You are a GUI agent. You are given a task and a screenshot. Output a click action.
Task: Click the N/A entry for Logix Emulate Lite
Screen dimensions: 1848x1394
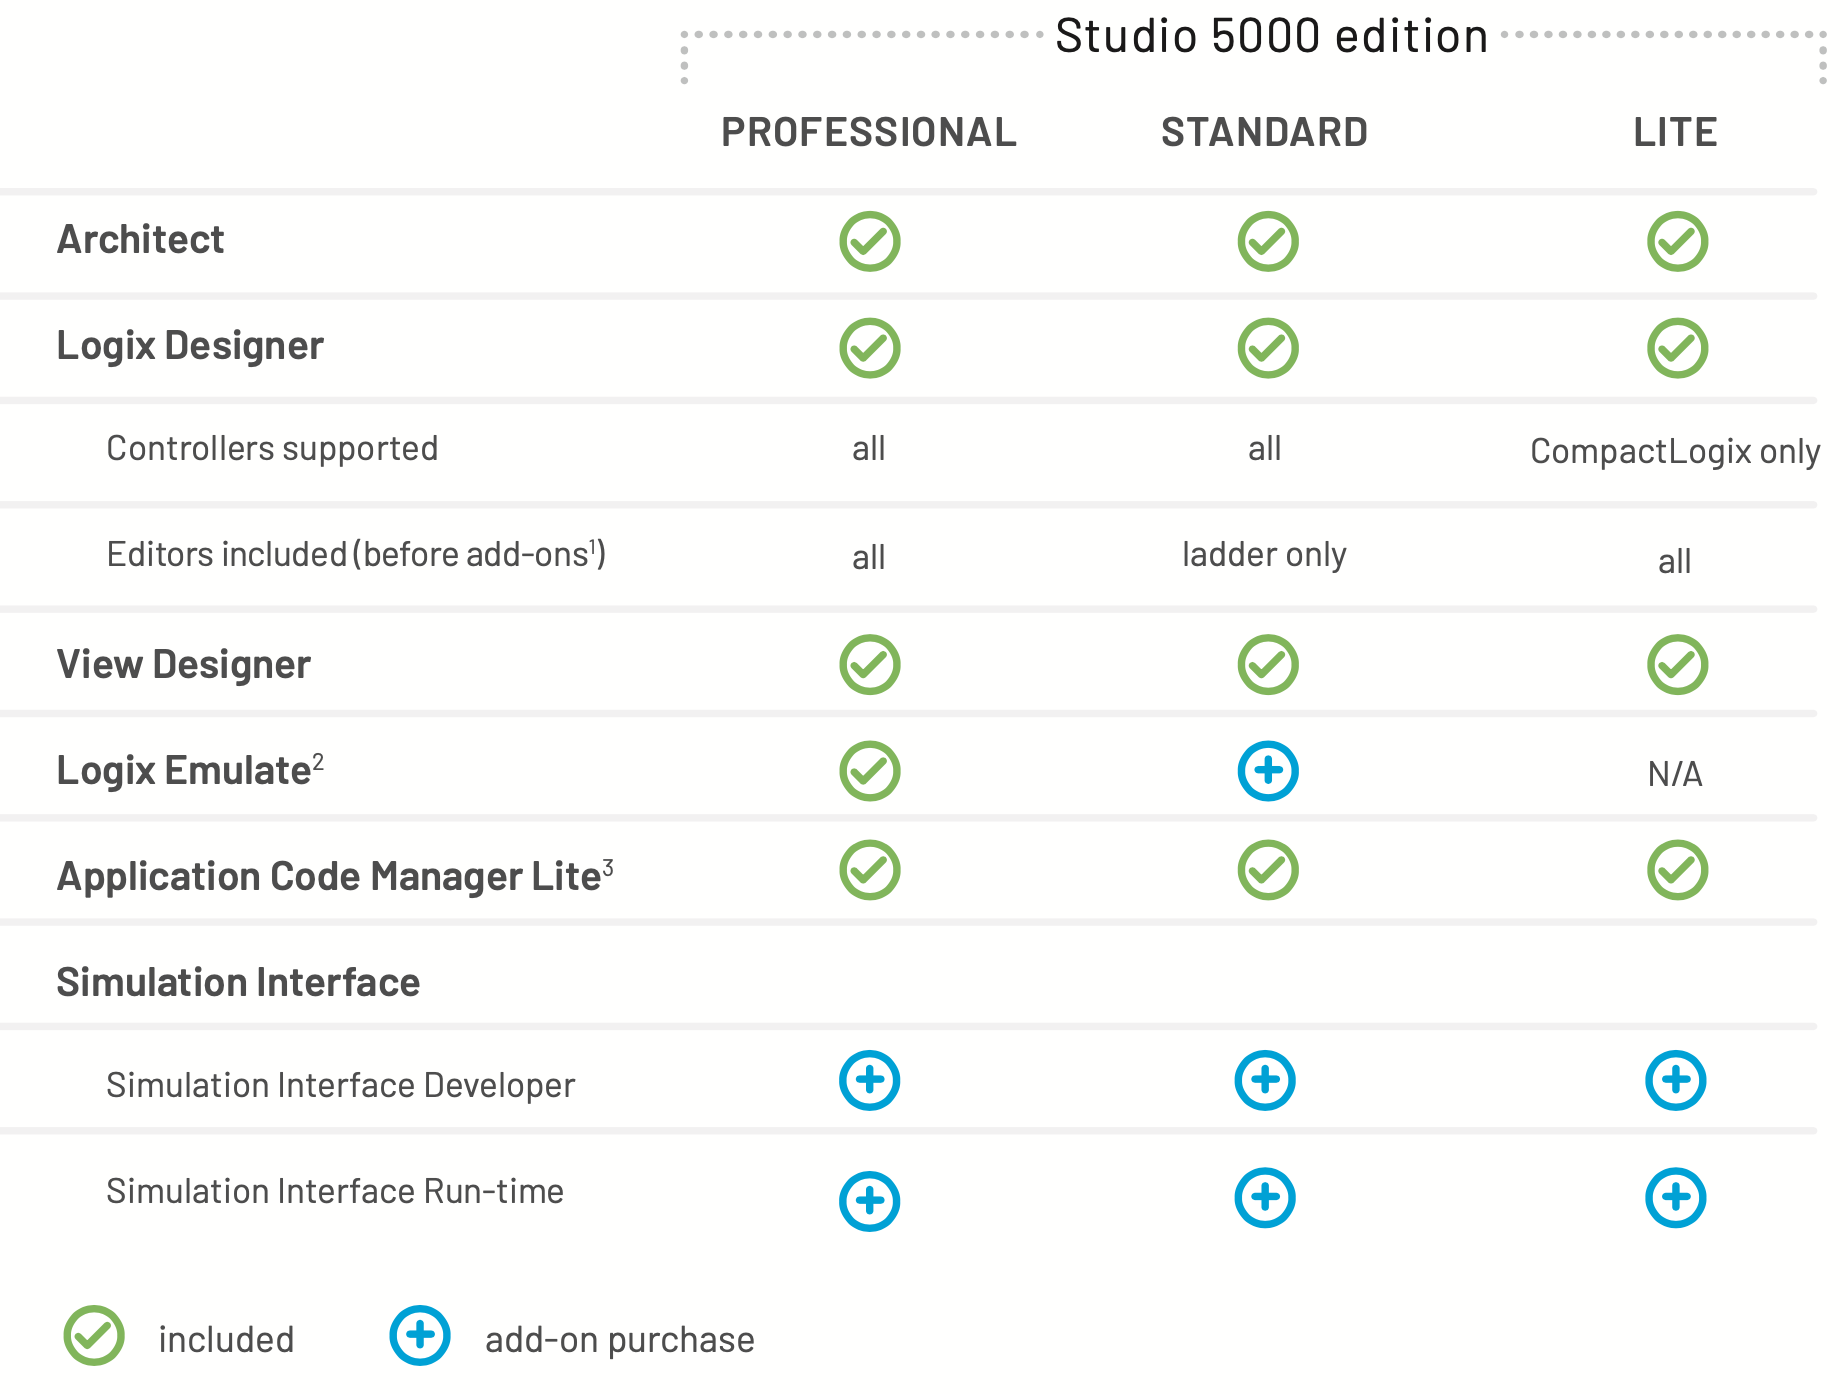point(1676,773)
